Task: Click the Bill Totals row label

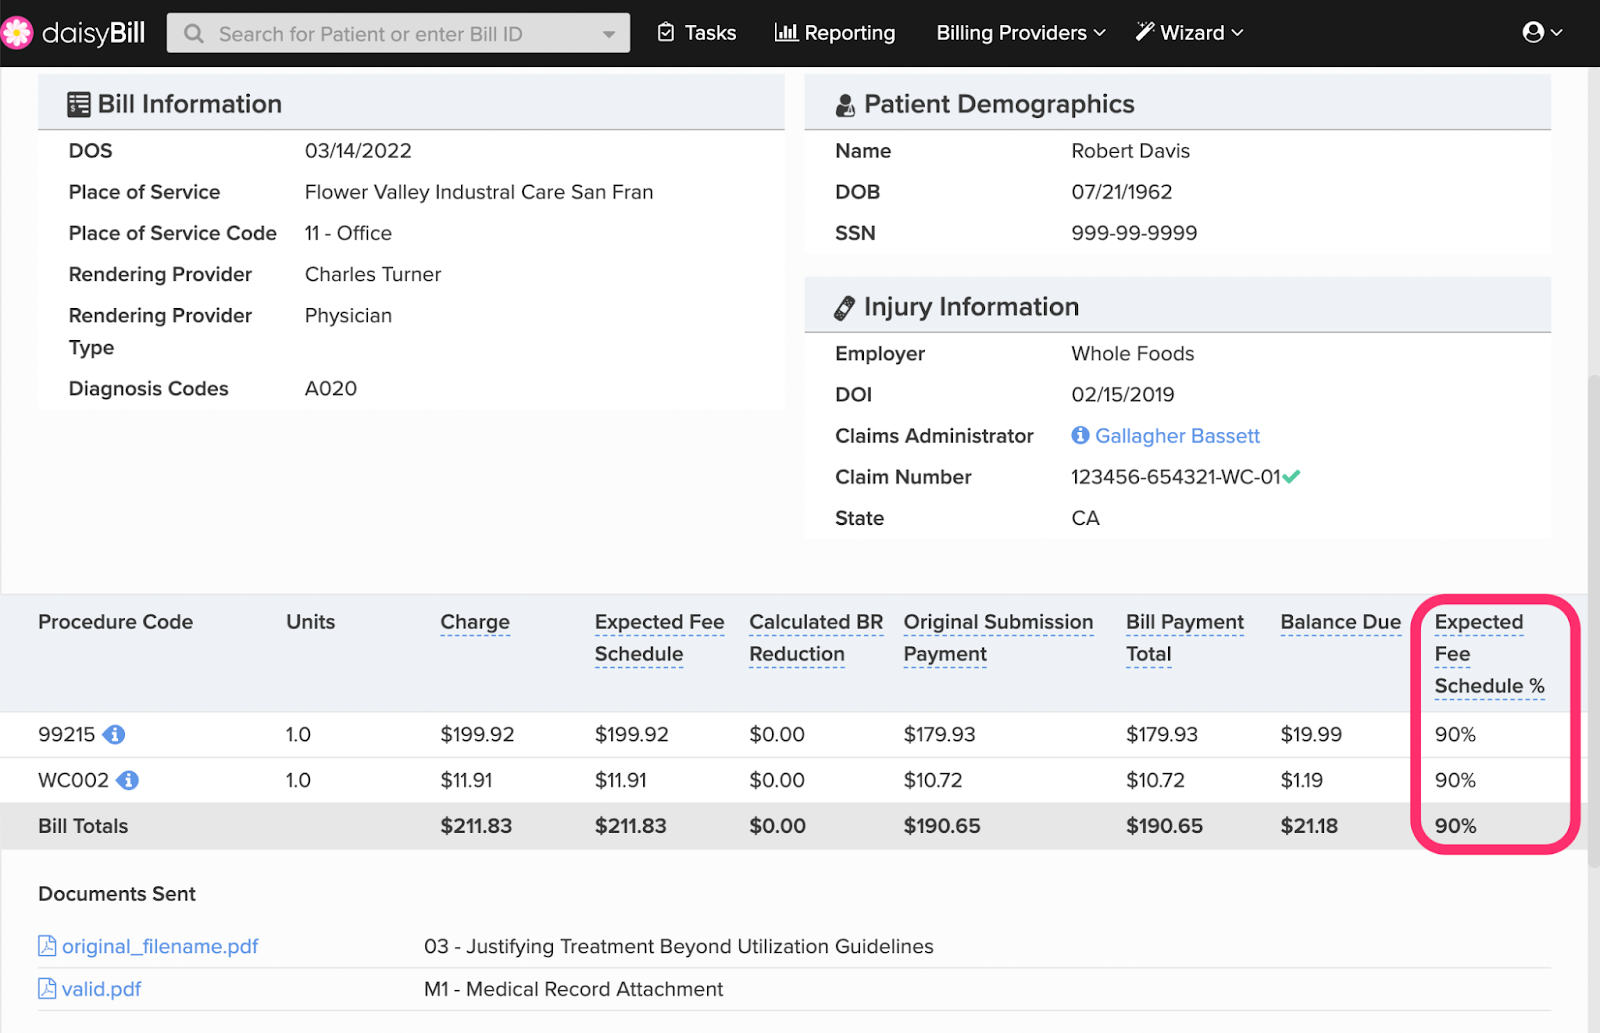Action: tap(83, 827)
